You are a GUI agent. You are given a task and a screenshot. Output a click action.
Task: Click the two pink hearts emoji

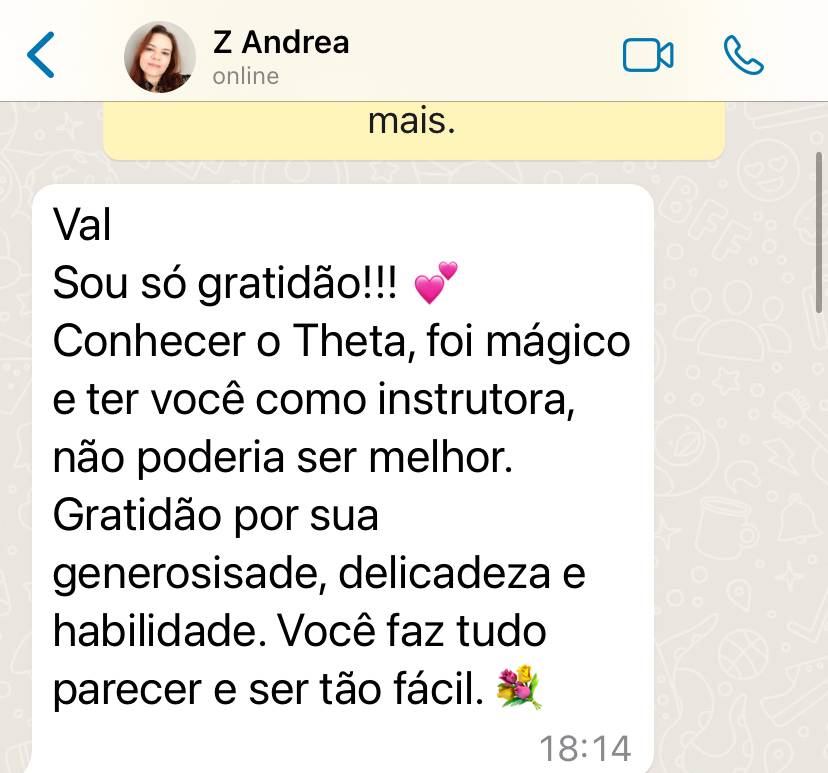pos(436,282)
